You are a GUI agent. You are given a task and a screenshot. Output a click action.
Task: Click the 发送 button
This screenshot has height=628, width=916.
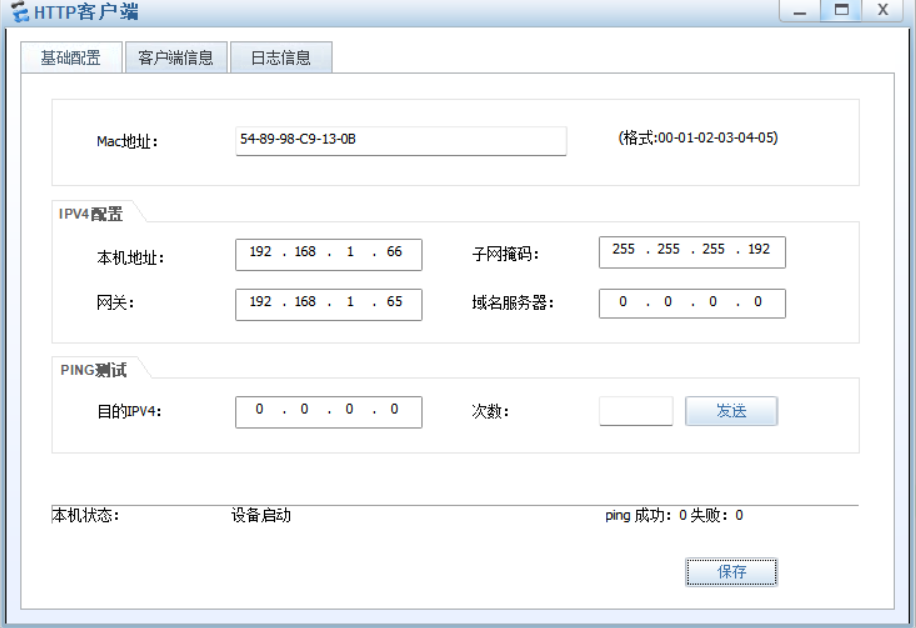pos(731,411)
